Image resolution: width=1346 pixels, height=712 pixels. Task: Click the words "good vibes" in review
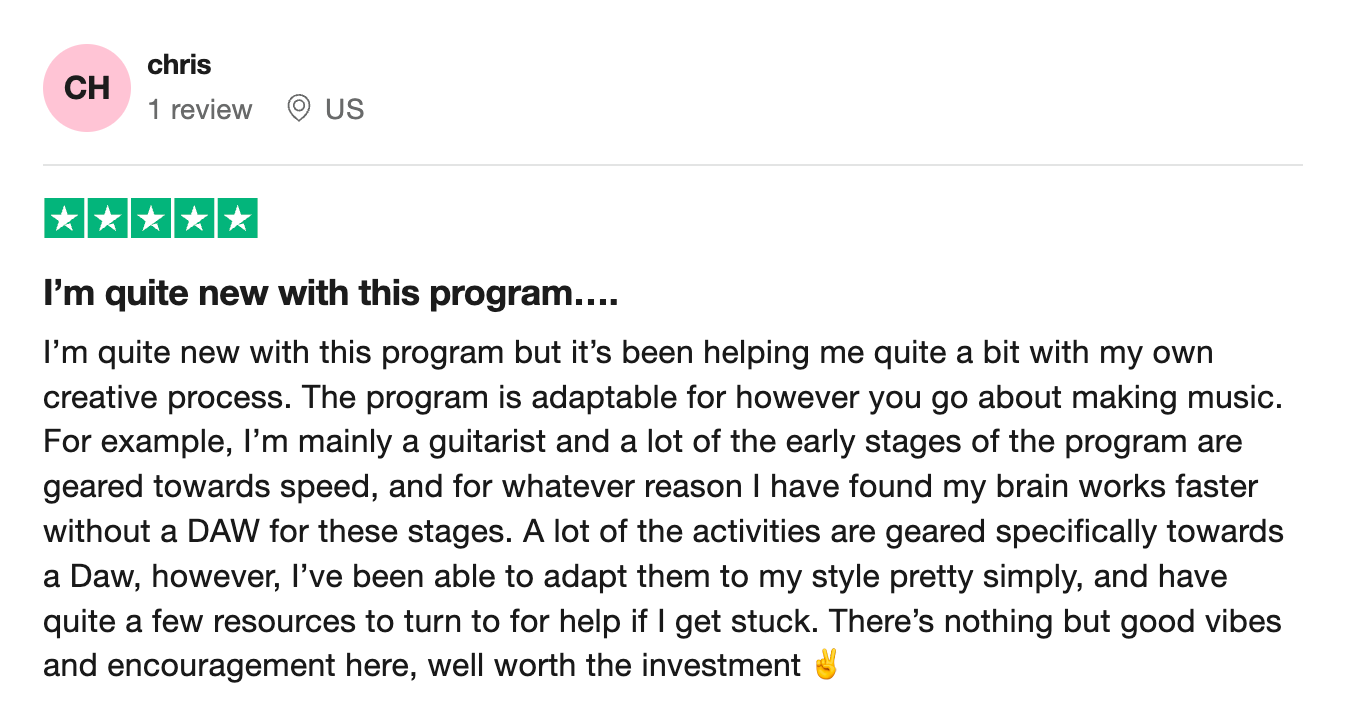tap(1200, 620)
